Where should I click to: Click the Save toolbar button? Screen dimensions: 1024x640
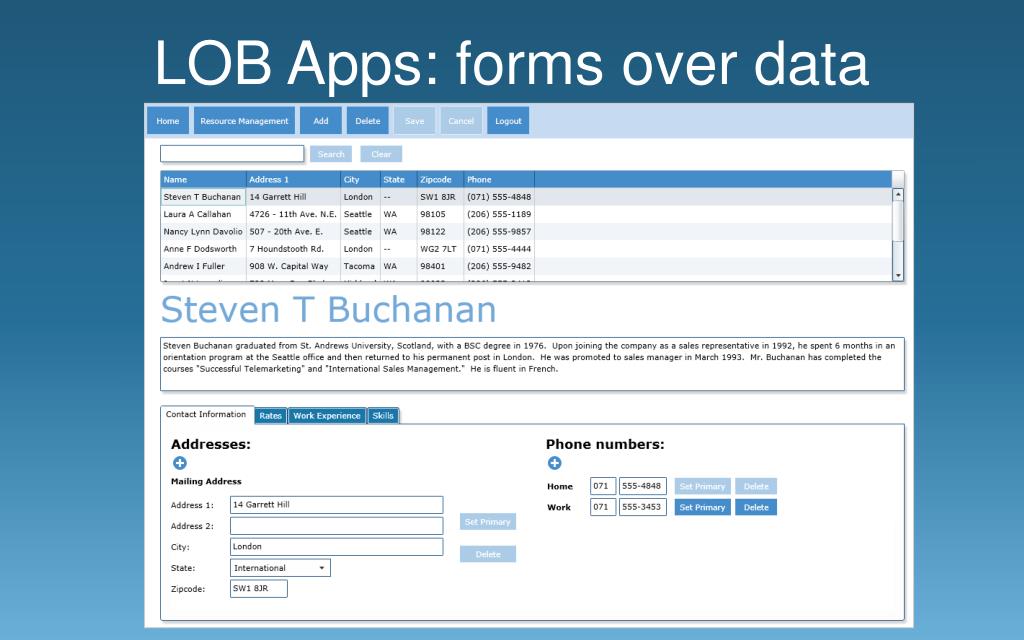pyautogui.click(x=415, y=121)
